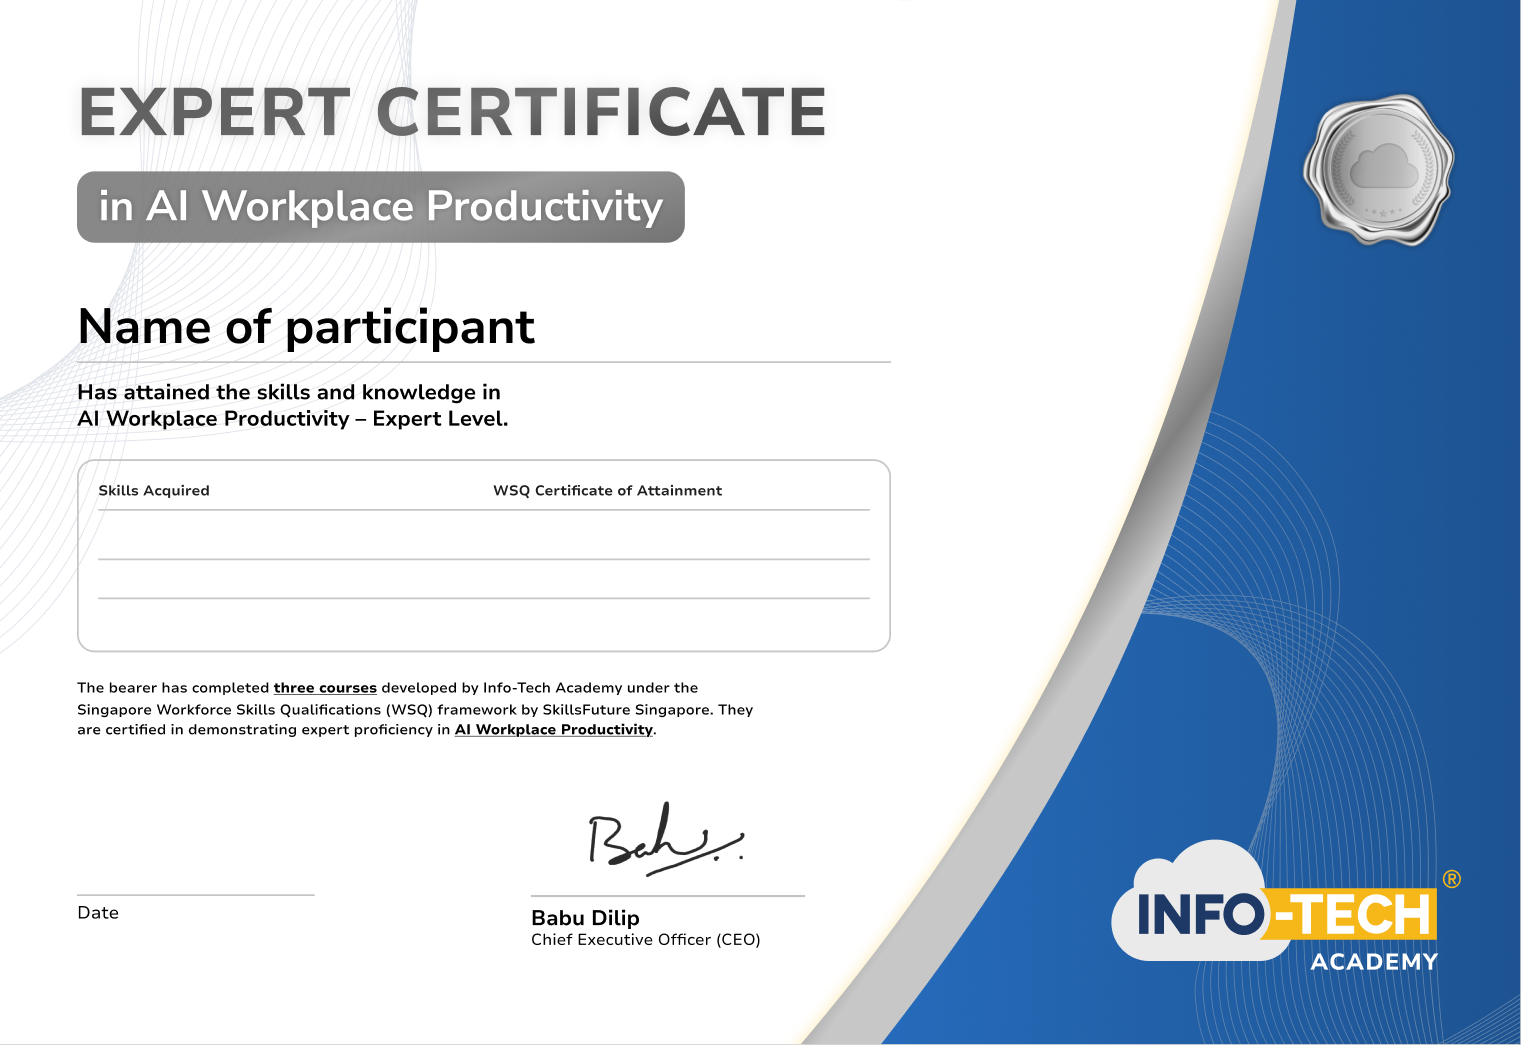This screenshot has height=1045, width=1521.
Task: Select the WSQ Certificate of Attainment header
Action: click(606, 490)
